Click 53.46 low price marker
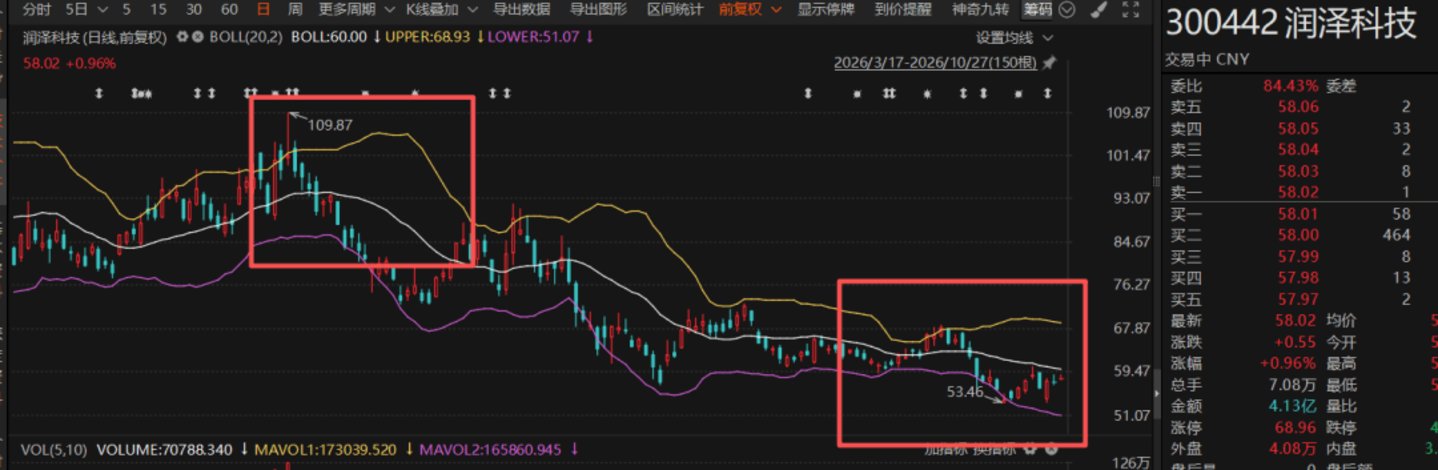Viewport: 1438px width, 470px height. point(966,392)
